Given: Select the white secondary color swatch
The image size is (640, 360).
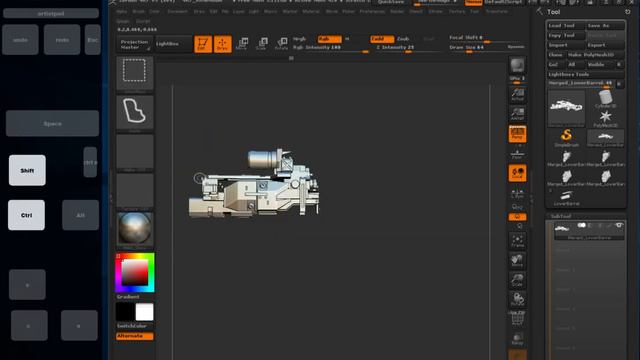Looking at the screenshot, I should [144, 312].
